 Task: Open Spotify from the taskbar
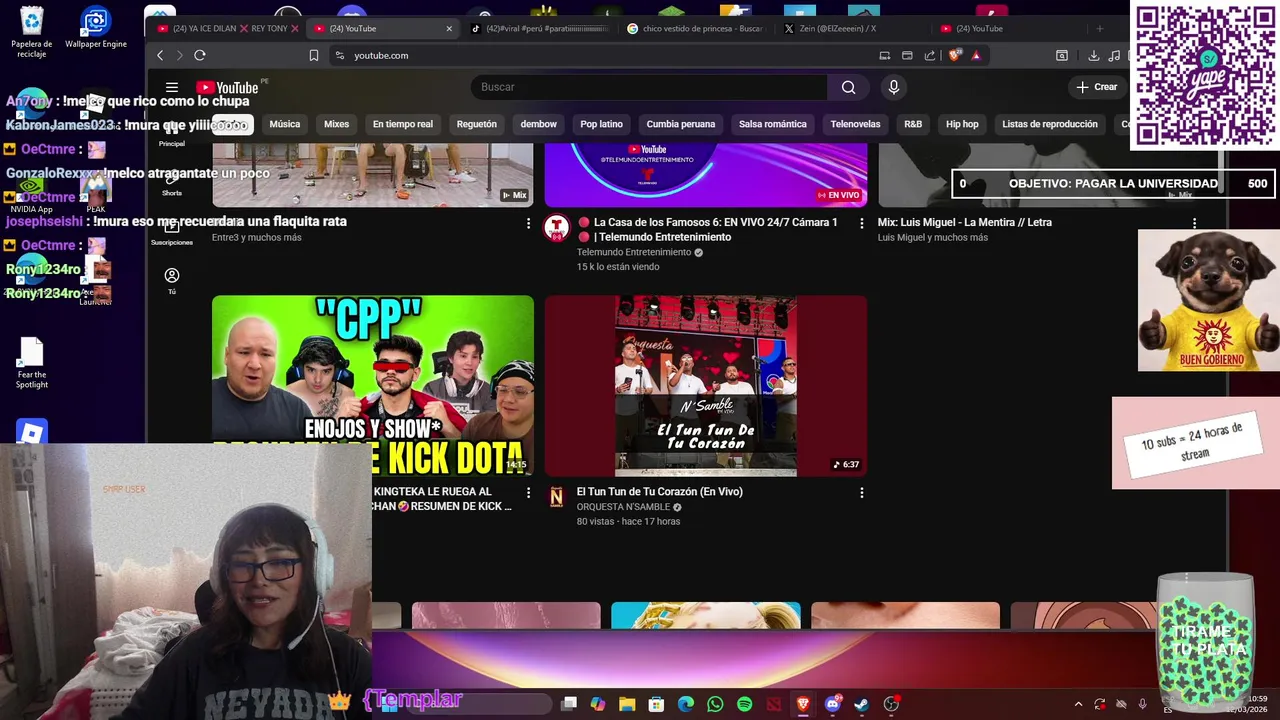click(x=744, y=704)
